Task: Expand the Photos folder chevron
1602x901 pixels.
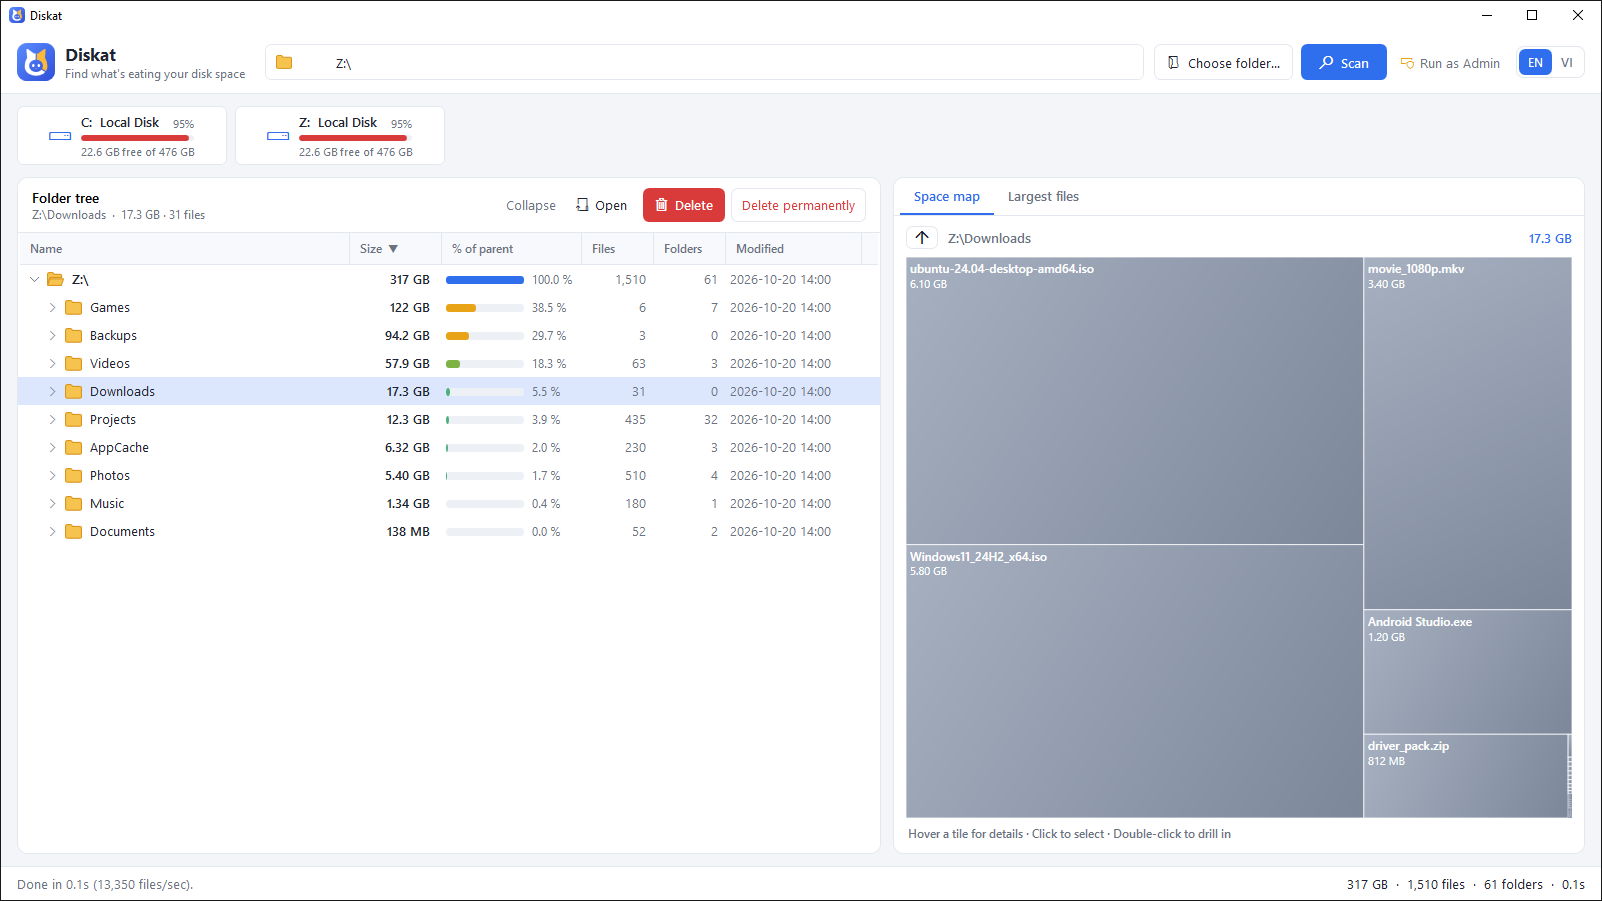Action: pyautogui.click(x=52, y=475)
